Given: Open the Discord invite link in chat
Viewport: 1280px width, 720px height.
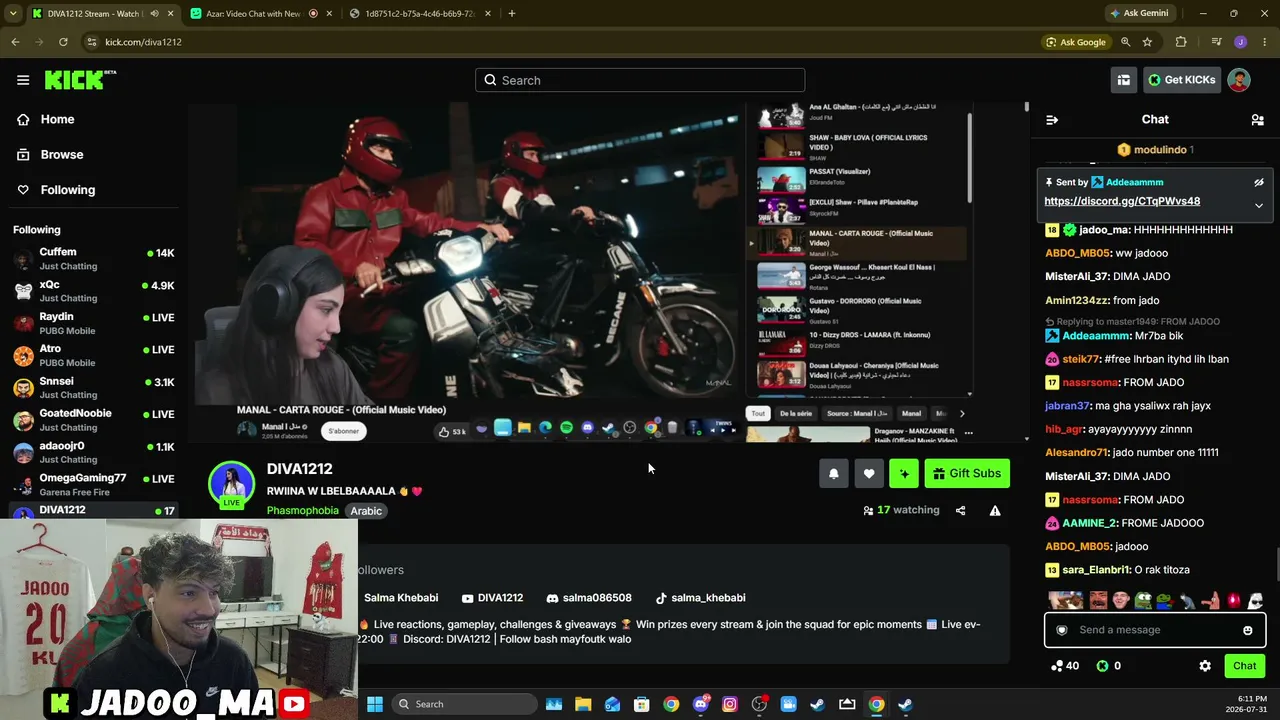Looking at the screenshot, I should (1122, 201).
